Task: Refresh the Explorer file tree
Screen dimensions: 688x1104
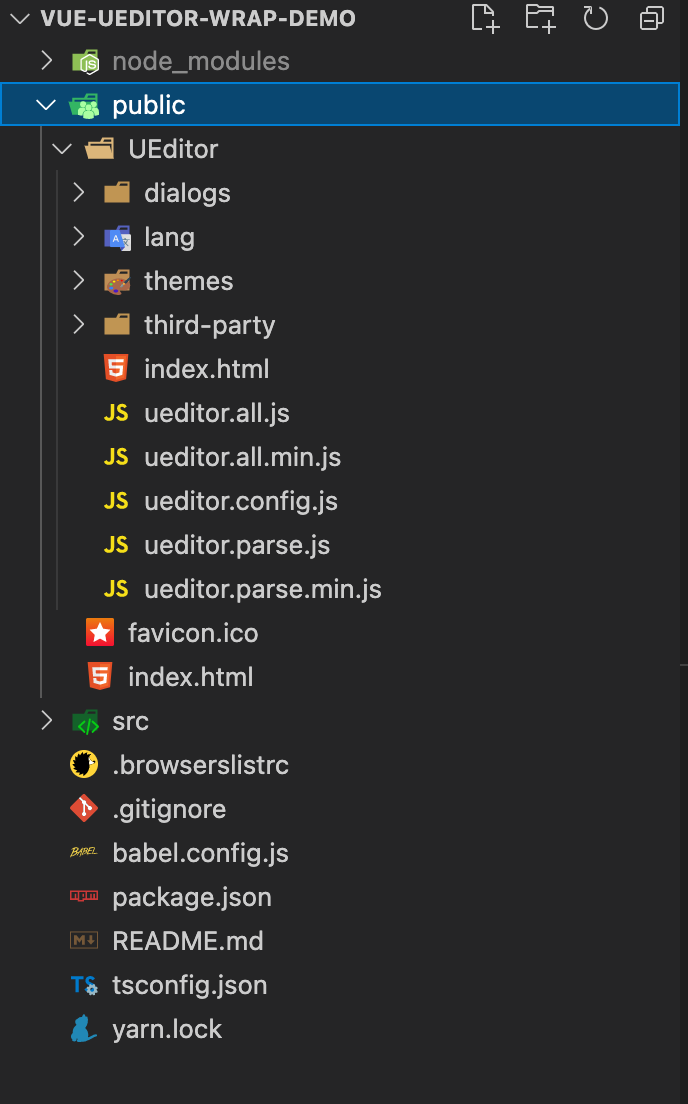Action: 596,18
